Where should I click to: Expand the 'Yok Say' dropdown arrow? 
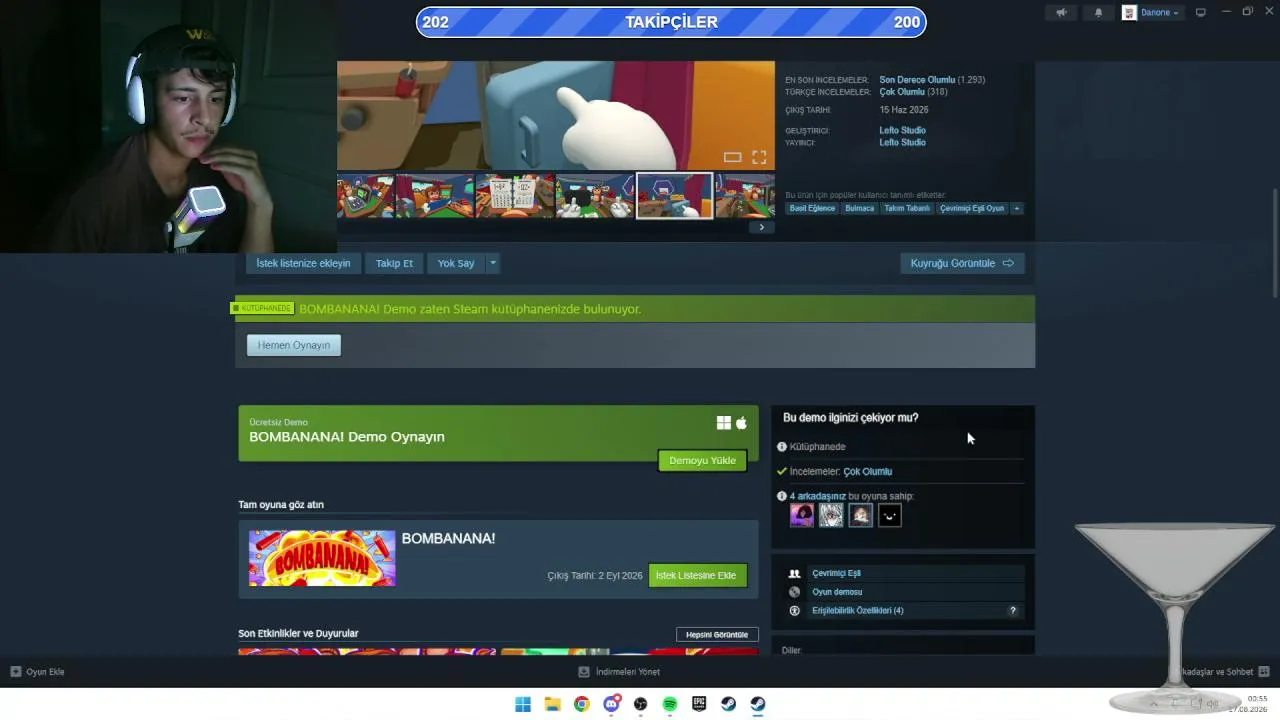[492, 263]
